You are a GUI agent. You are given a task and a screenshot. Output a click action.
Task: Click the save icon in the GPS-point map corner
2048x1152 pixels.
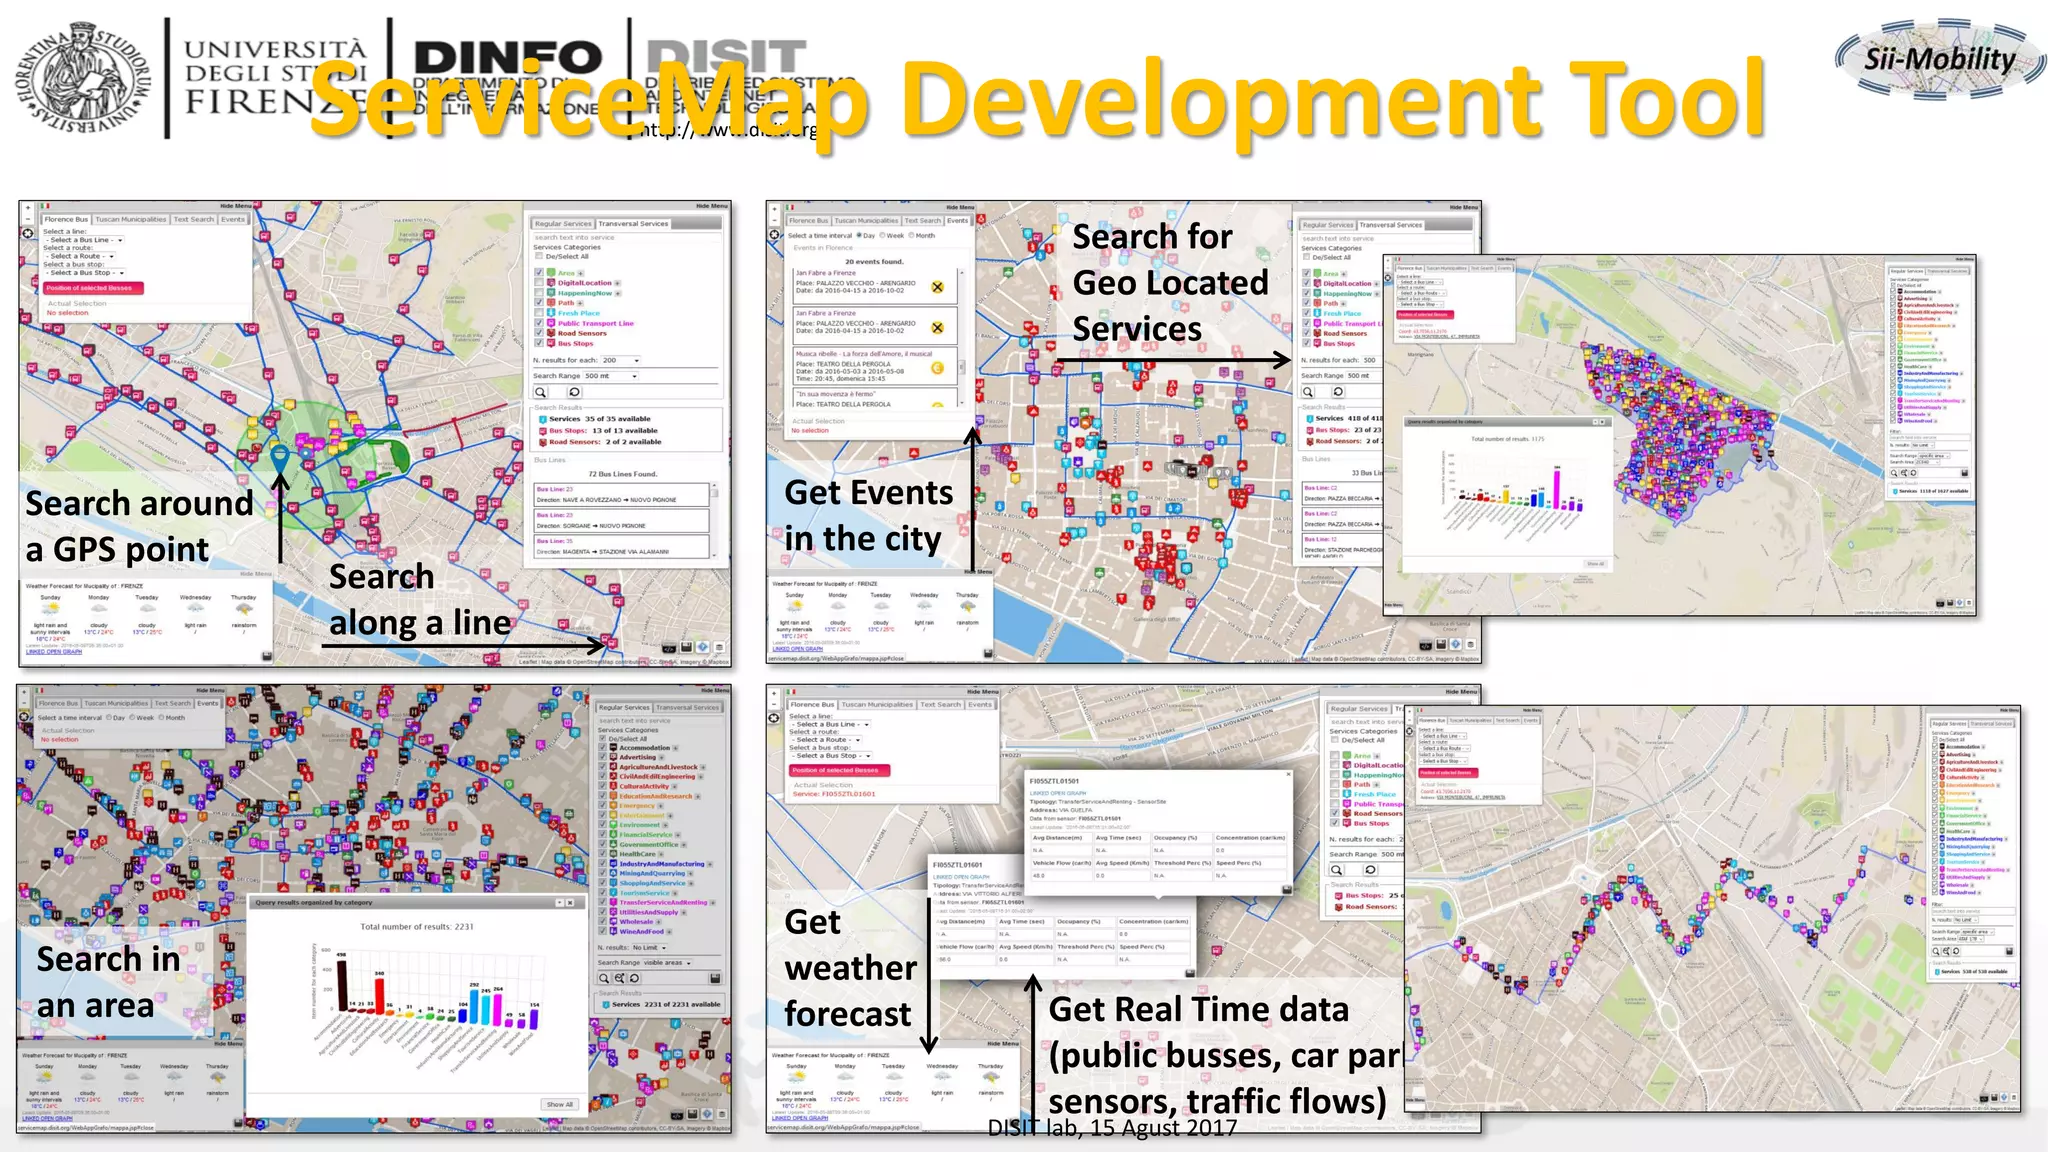coord(687,647)
